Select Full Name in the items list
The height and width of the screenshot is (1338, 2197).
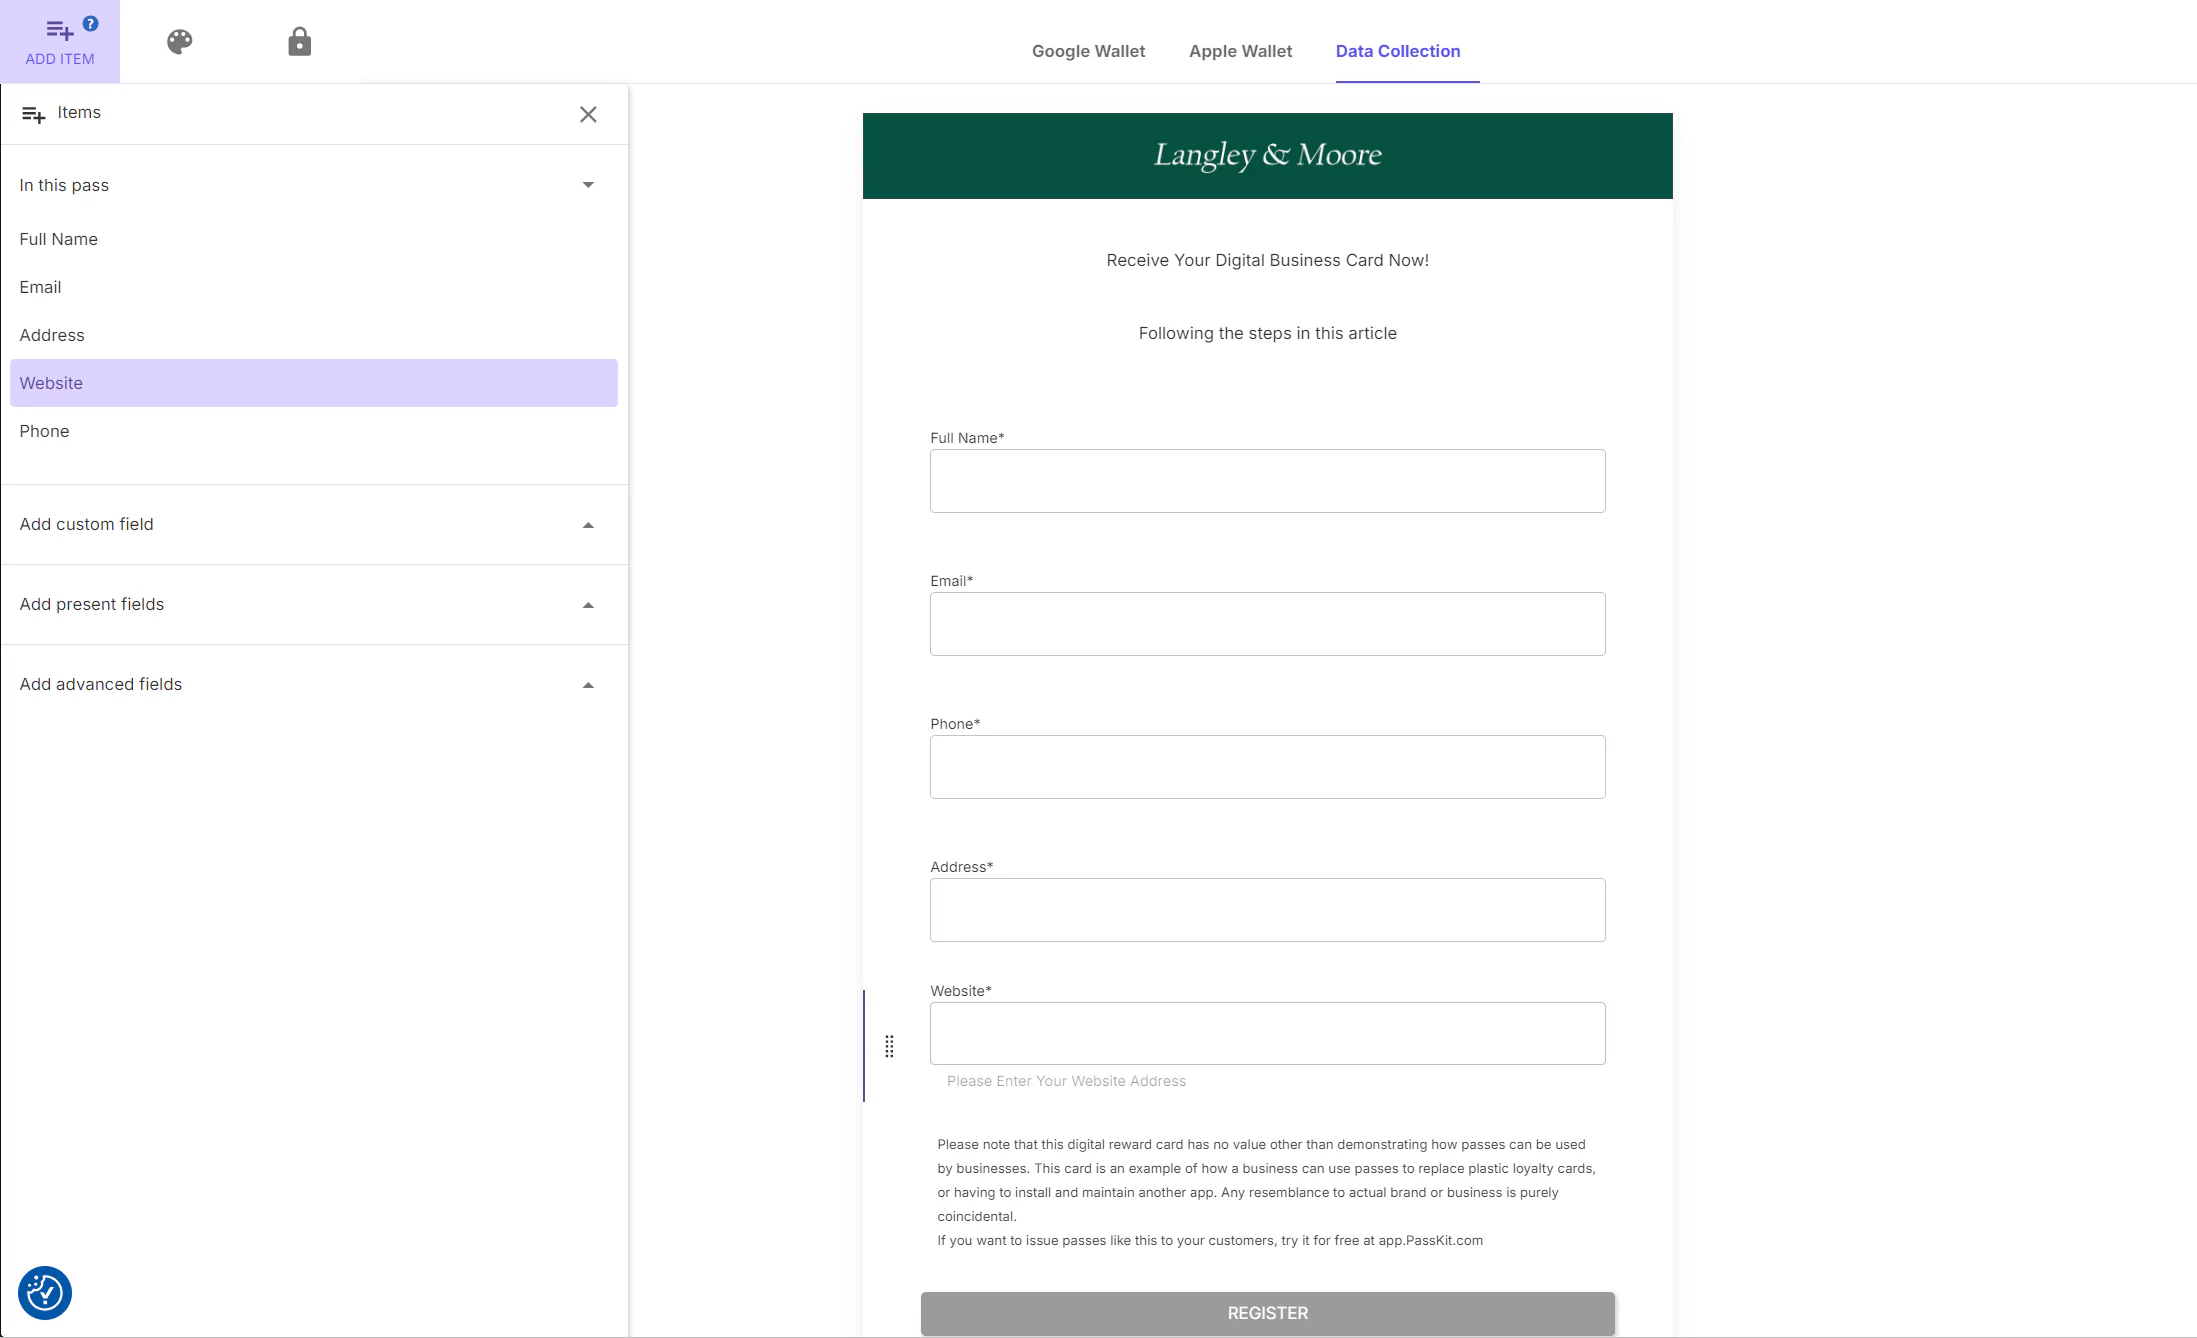click(314, 239)
